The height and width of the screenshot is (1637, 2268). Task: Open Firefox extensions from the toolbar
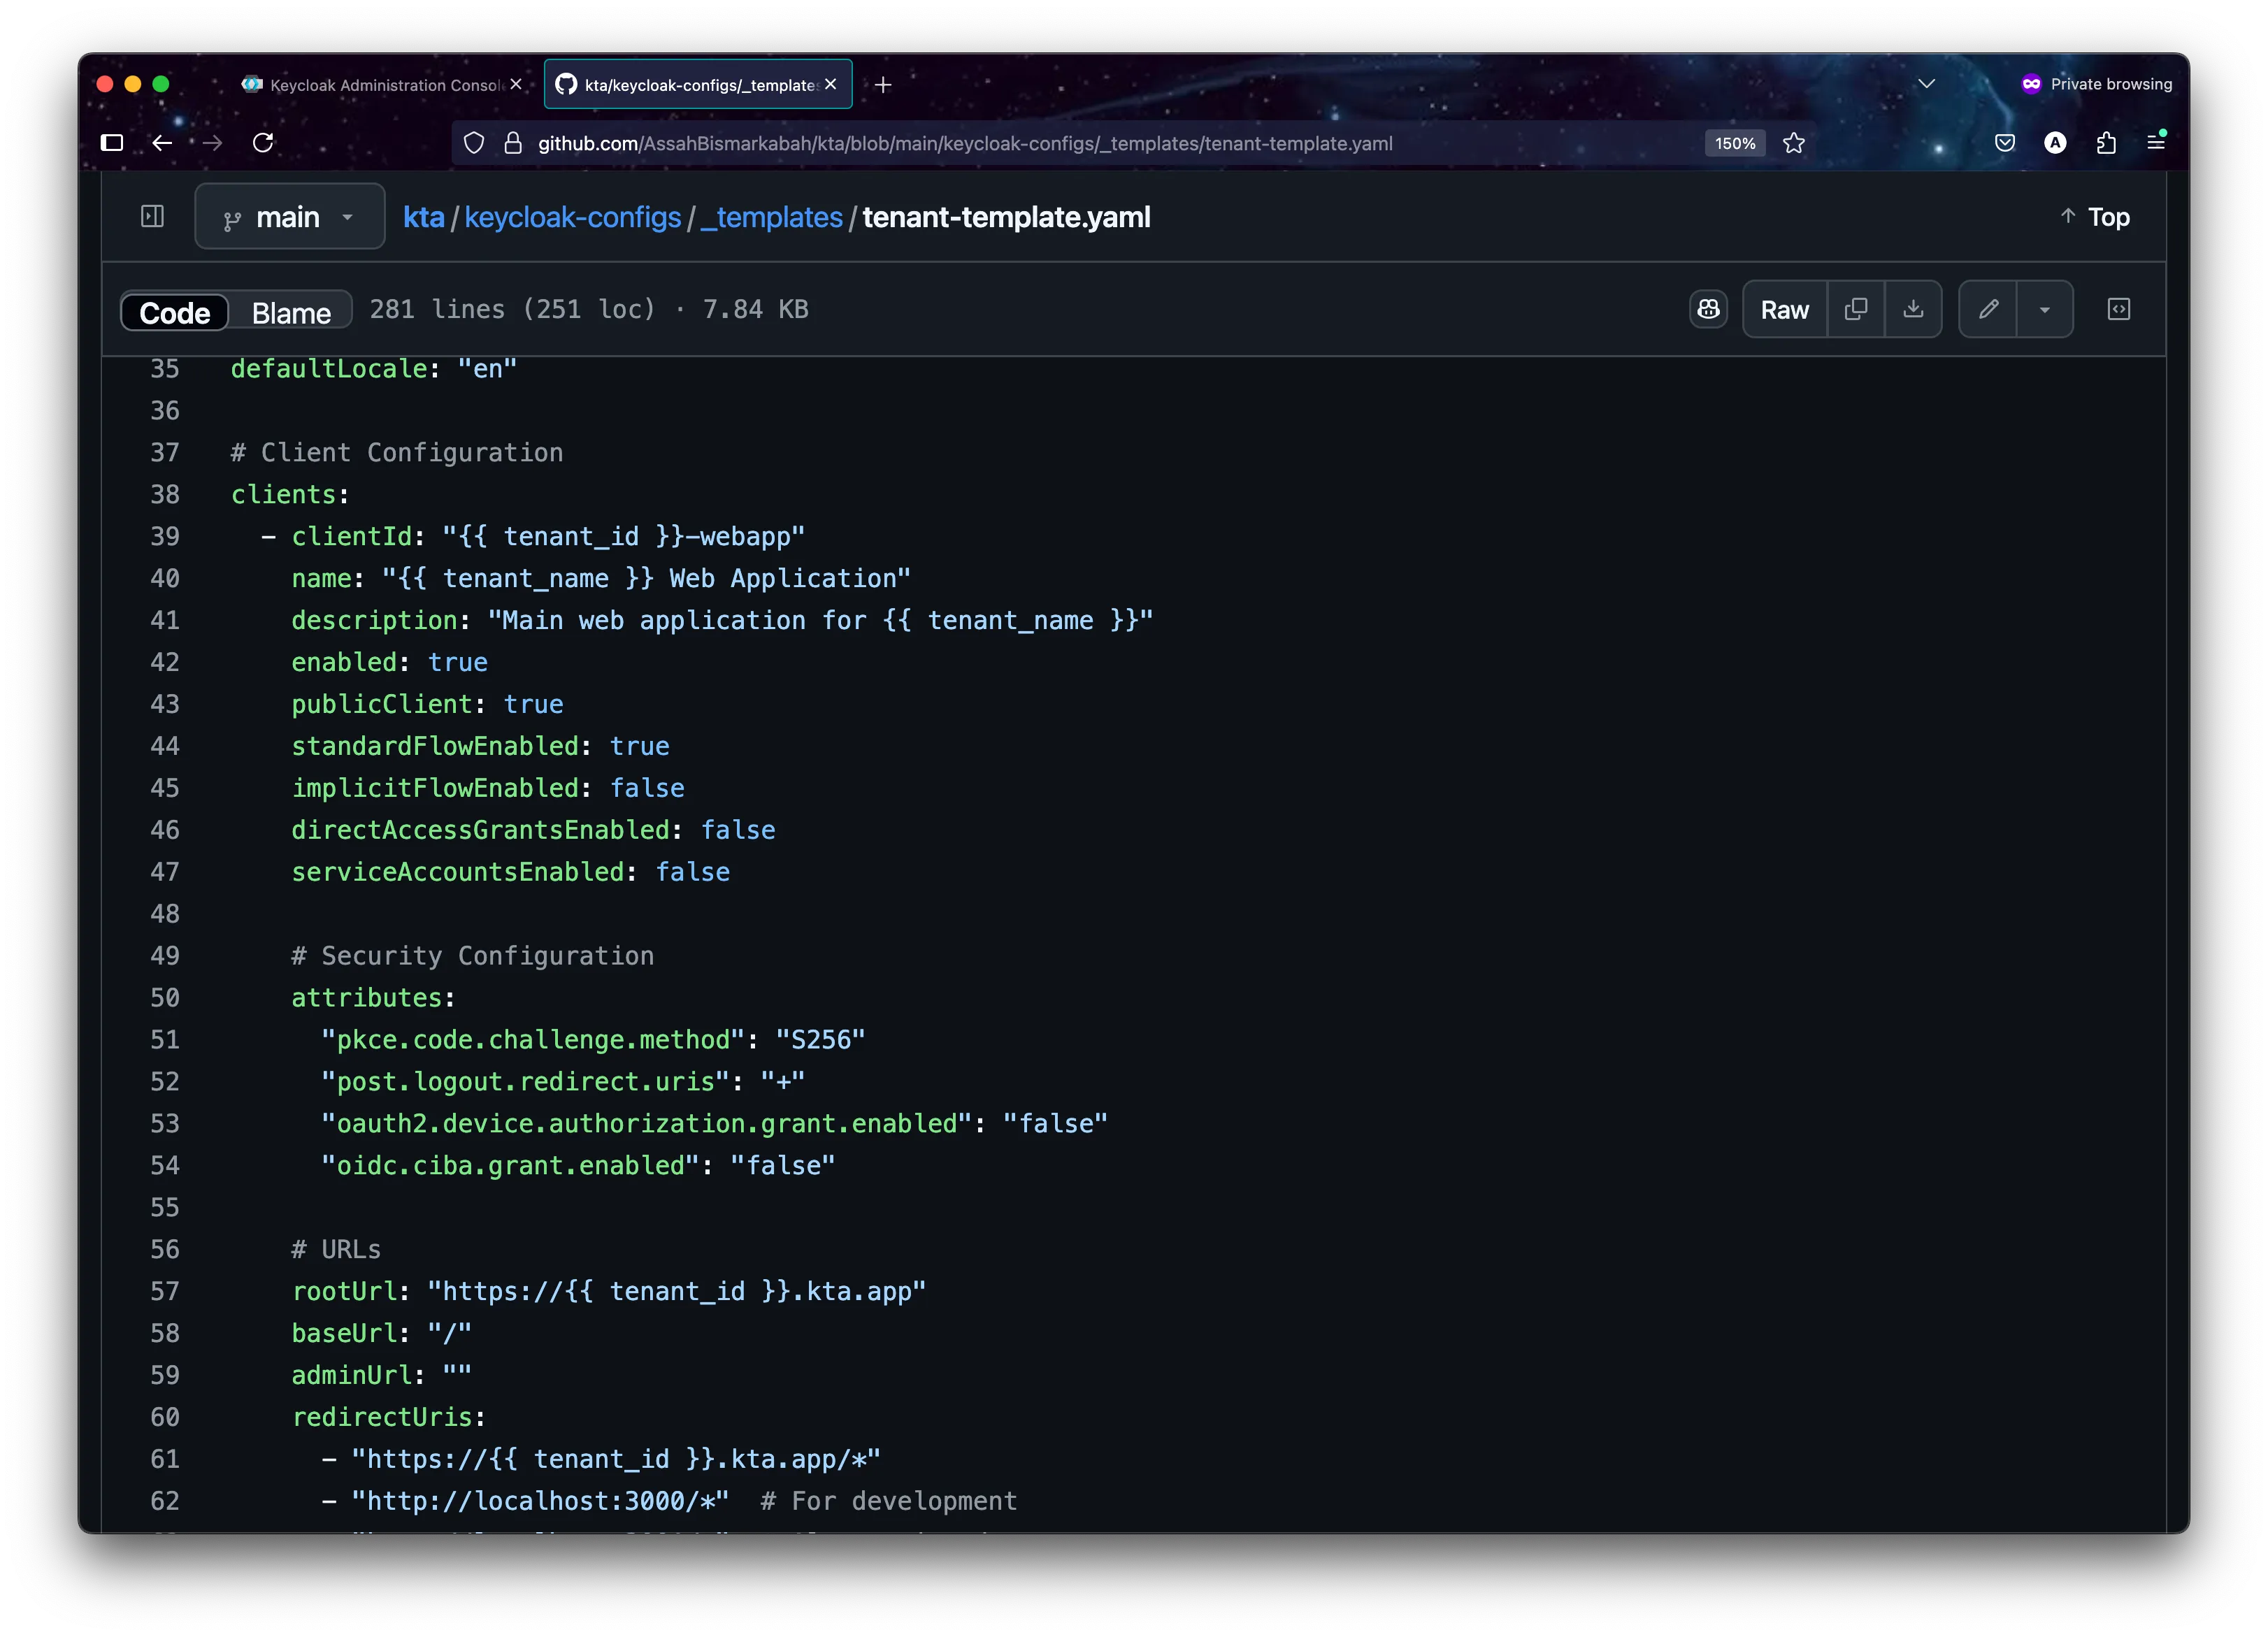[2106, 143]
